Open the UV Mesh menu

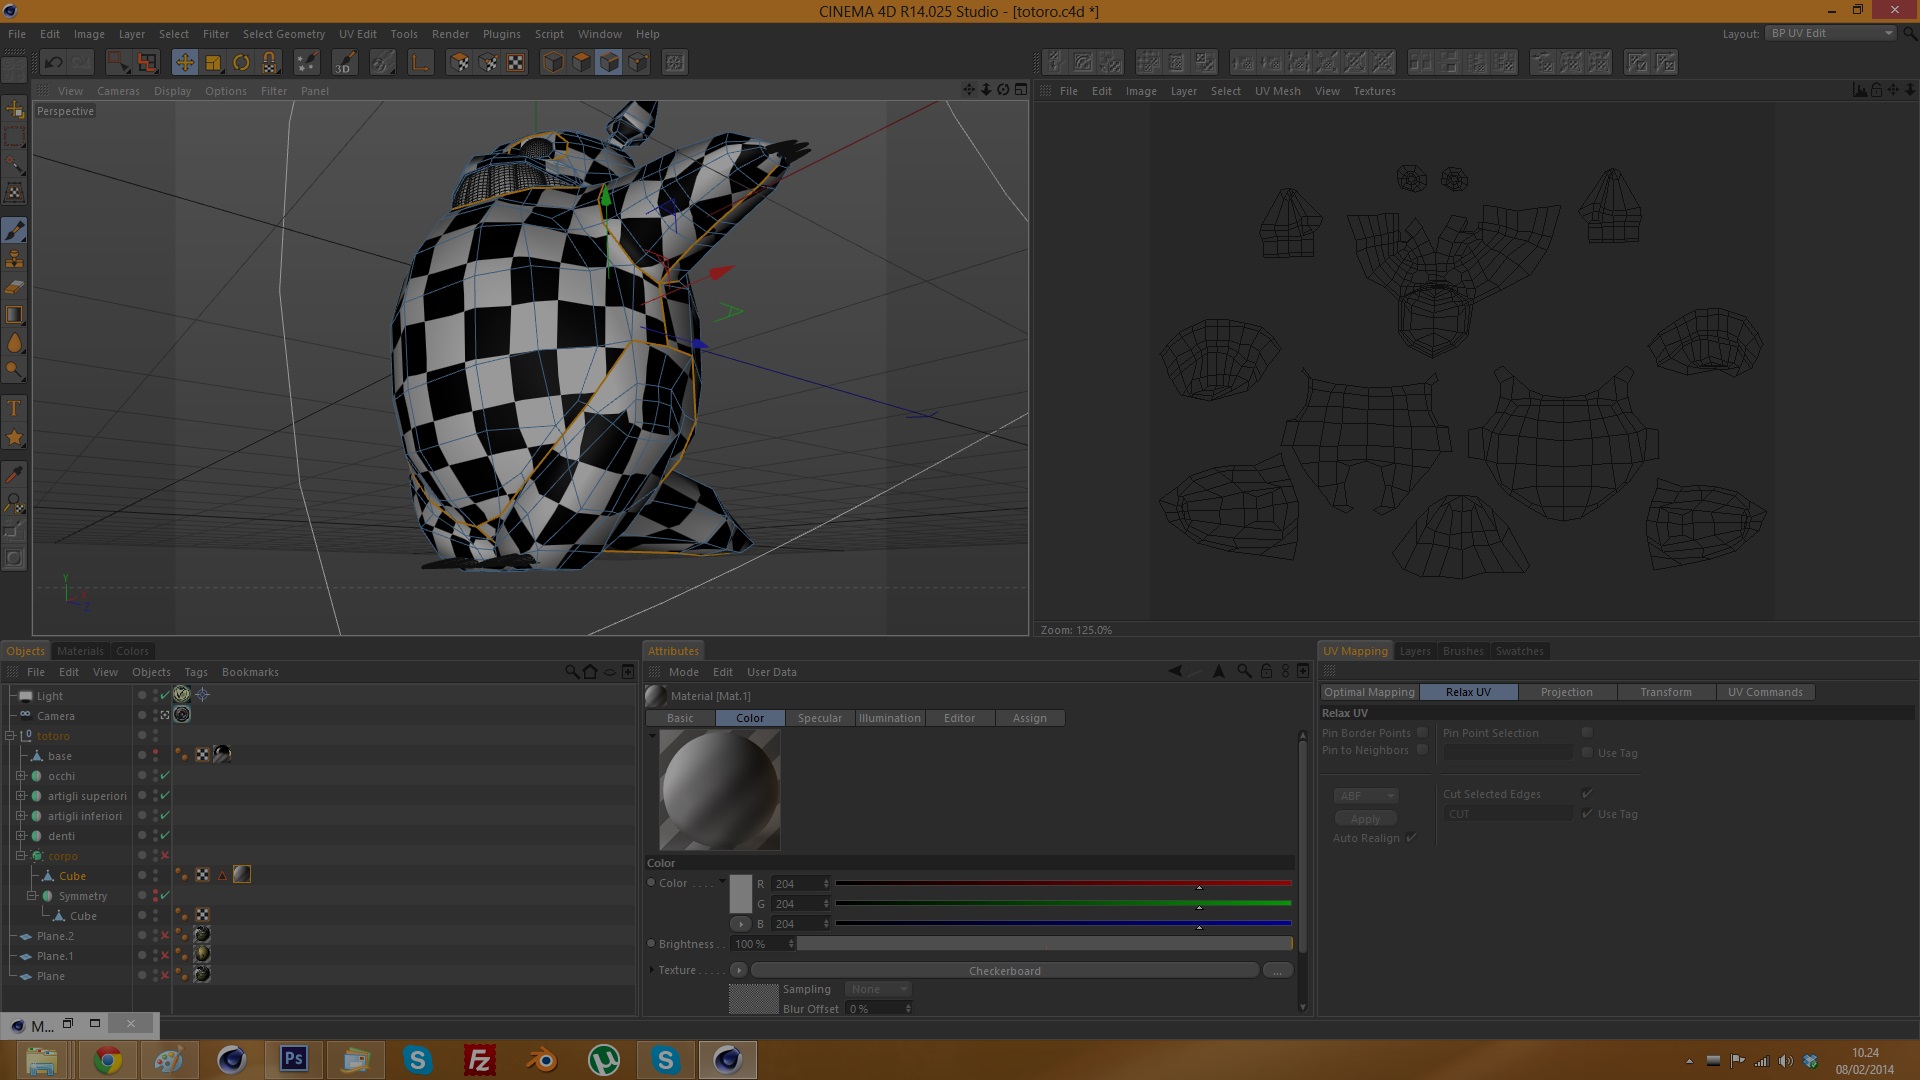(x=1277, y=91)
